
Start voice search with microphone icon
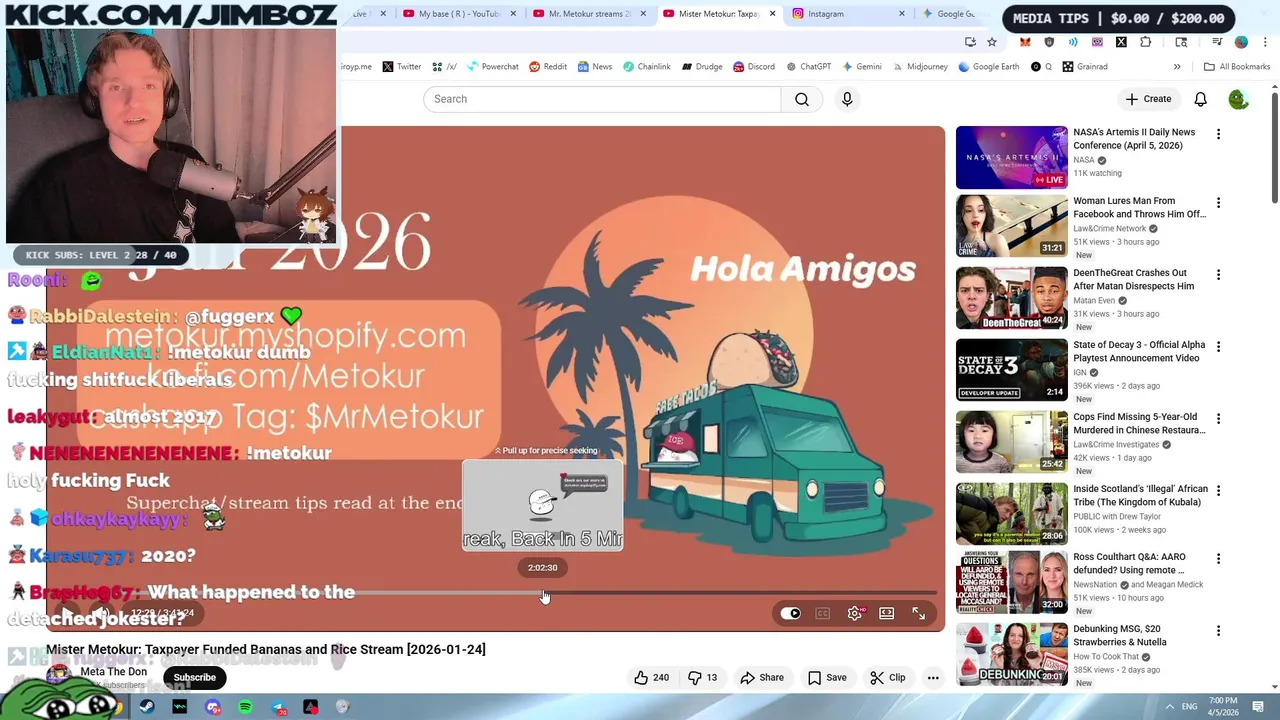tap(847, 99)
